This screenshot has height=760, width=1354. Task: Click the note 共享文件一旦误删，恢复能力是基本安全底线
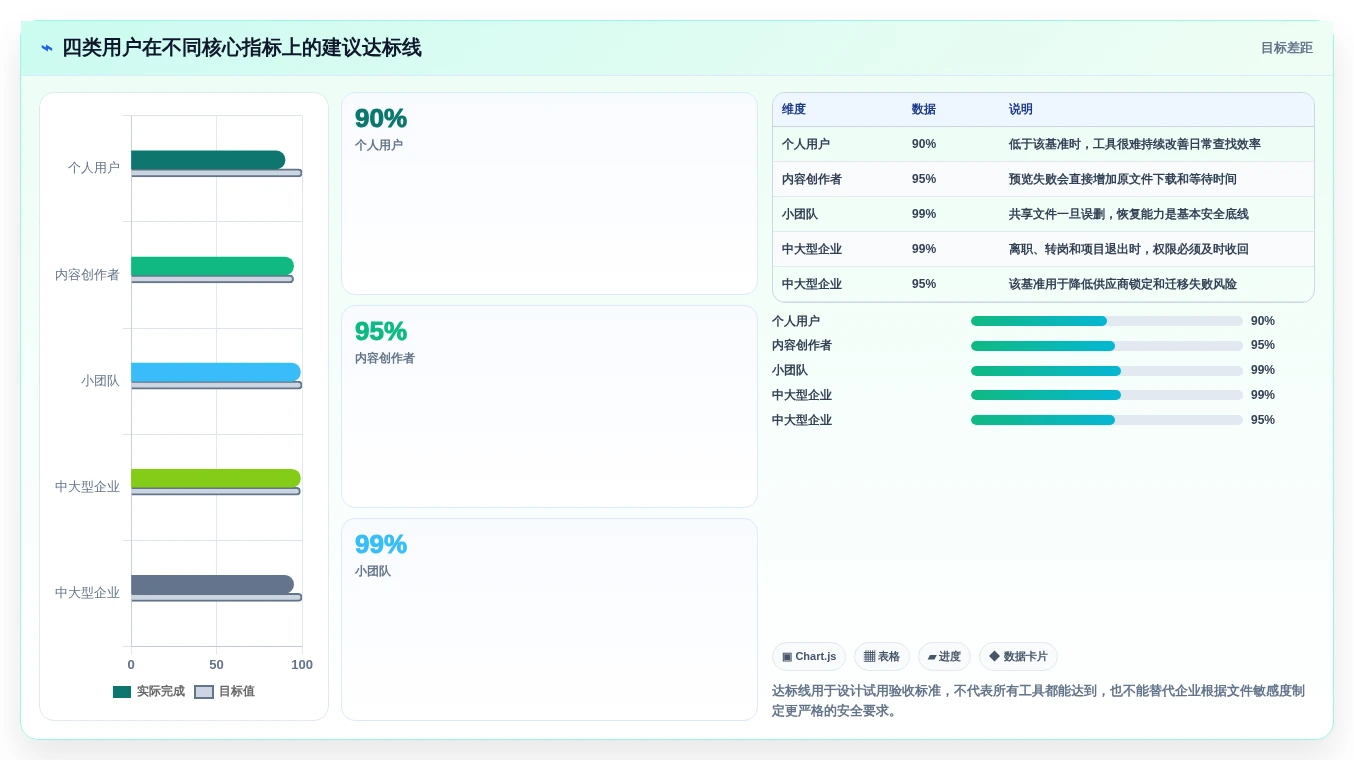[1129, 214]
